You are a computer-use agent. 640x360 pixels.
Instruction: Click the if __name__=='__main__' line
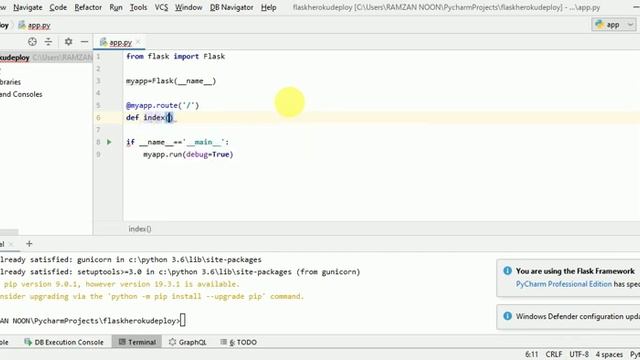point(178,142)
